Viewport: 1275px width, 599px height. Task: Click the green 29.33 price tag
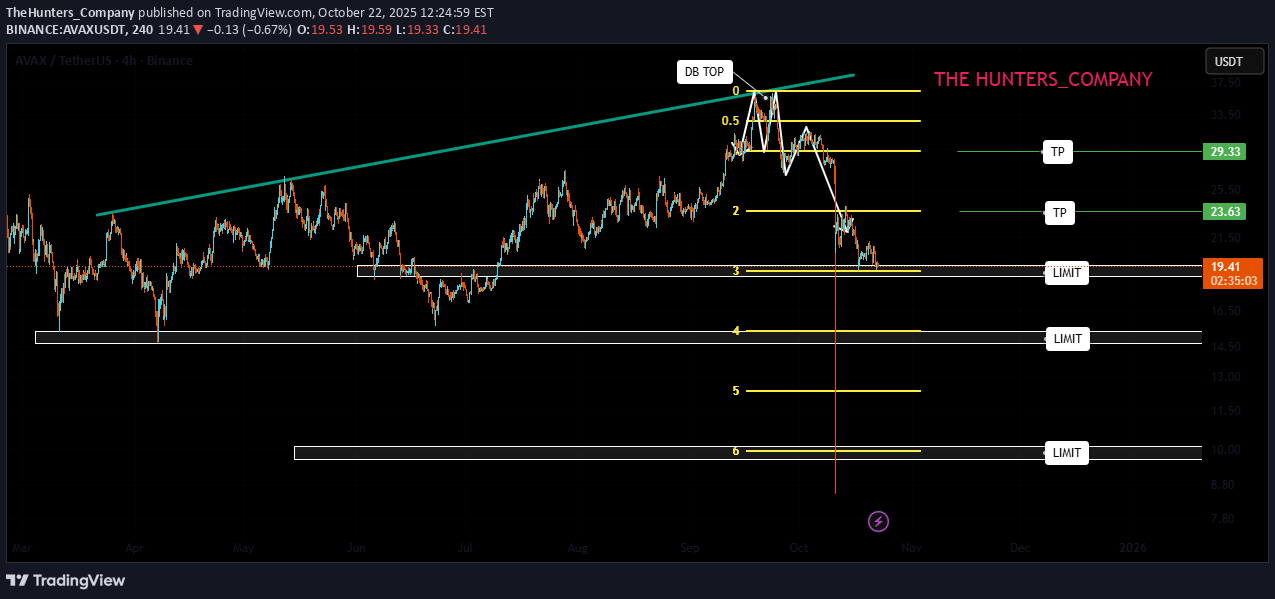click(1225, 152)
